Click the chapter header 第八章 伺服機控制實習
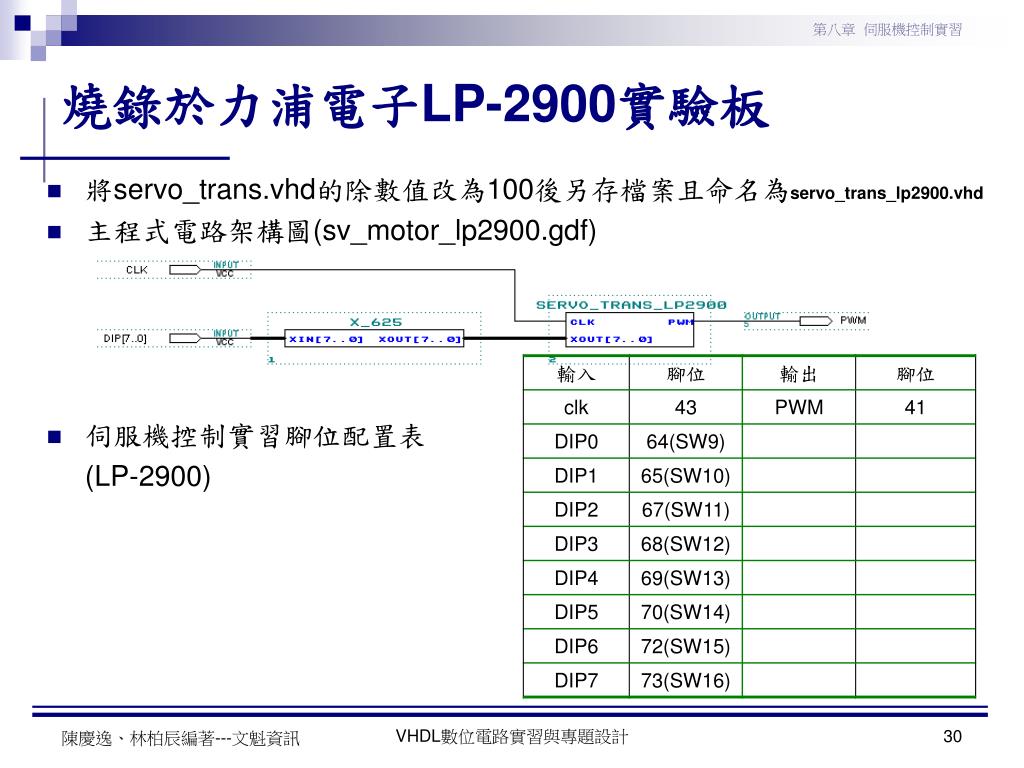This screenshot has width=1024, height=768. coord(888,29)
